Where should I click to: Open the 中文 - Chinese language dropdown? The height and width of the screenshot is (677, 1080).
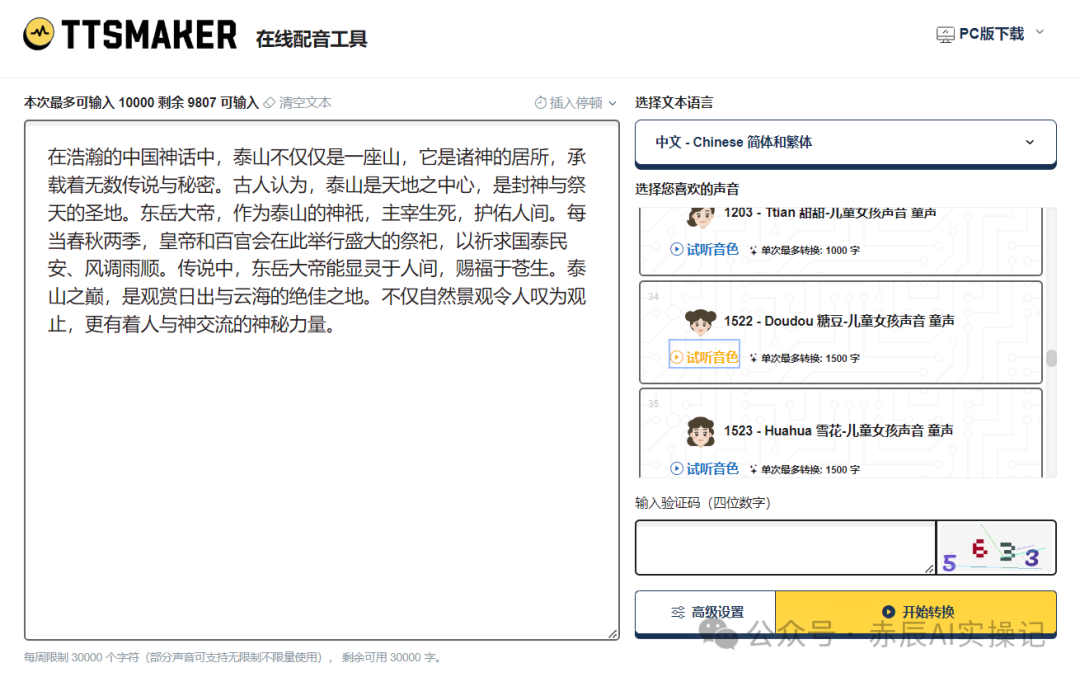[845, 143]
